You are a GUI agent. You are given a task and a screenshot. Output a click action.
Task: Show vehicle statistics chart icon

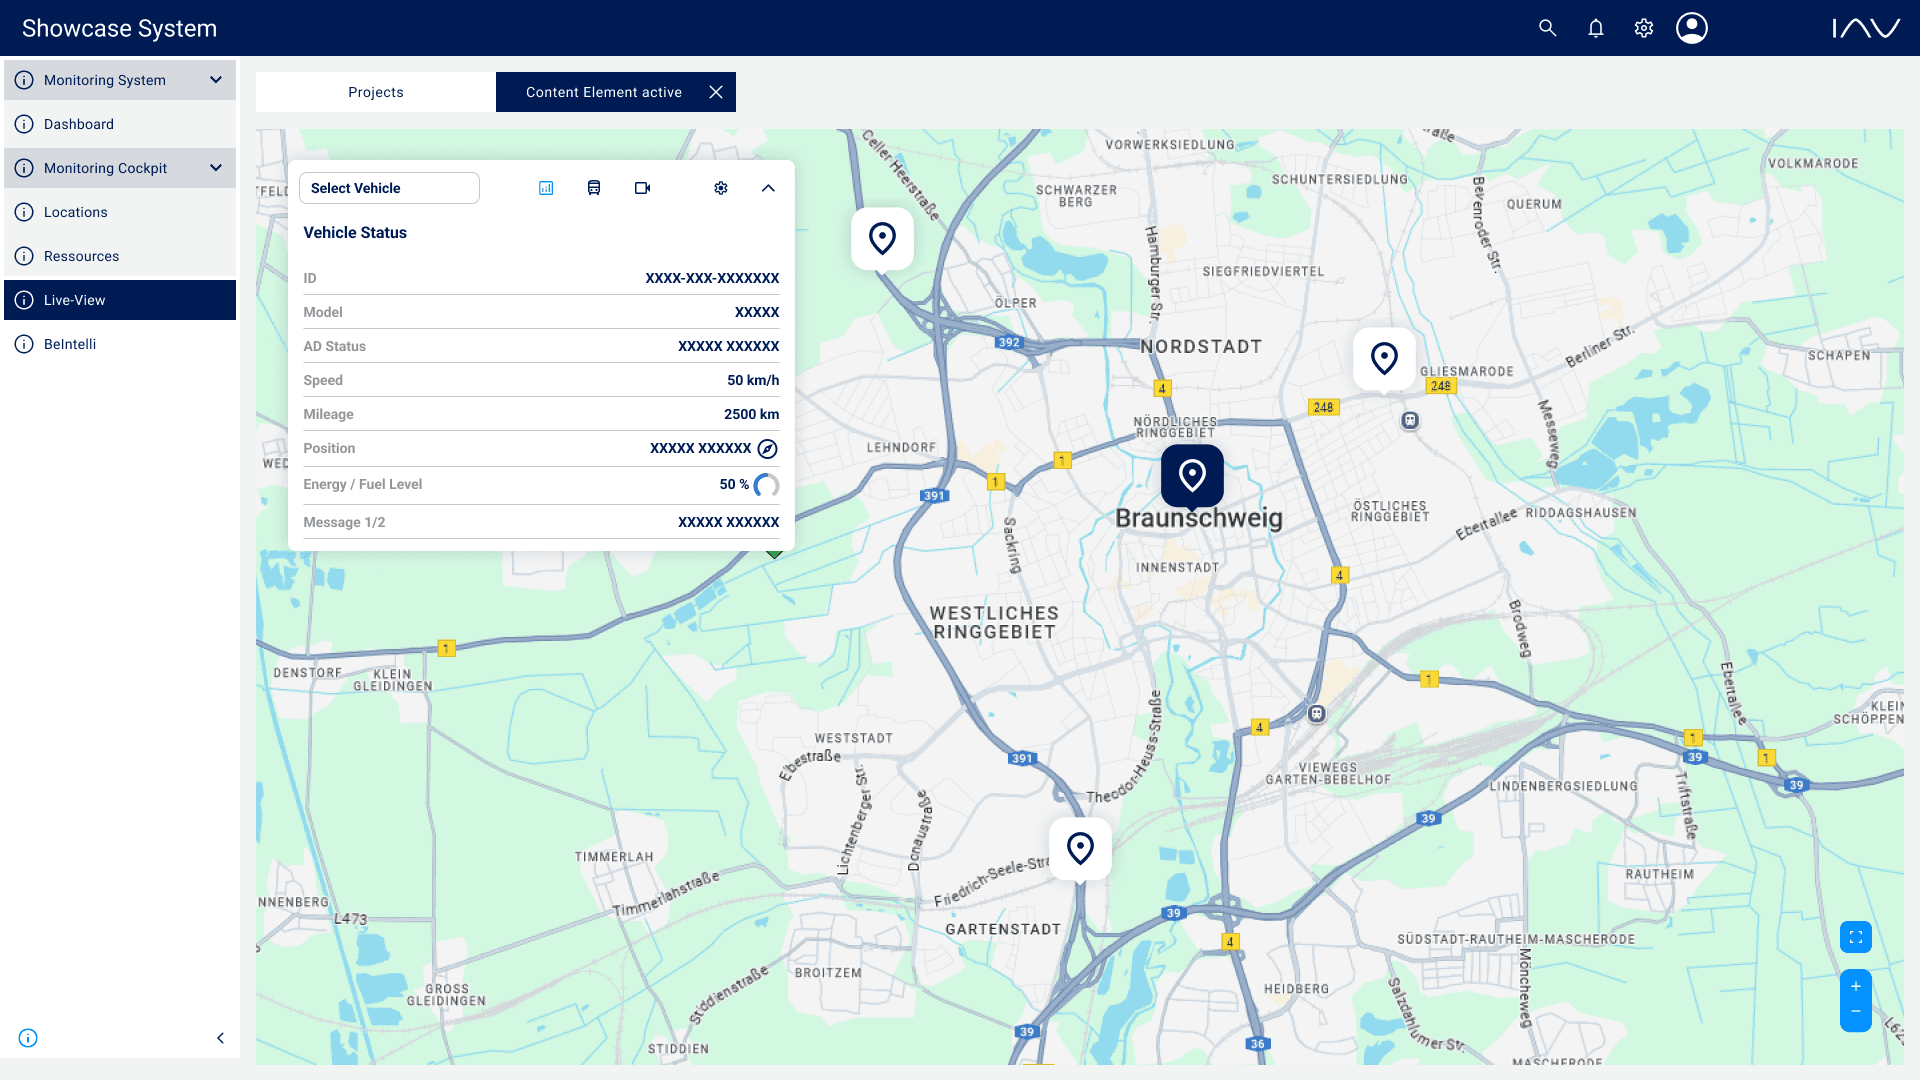click(546, 188)
